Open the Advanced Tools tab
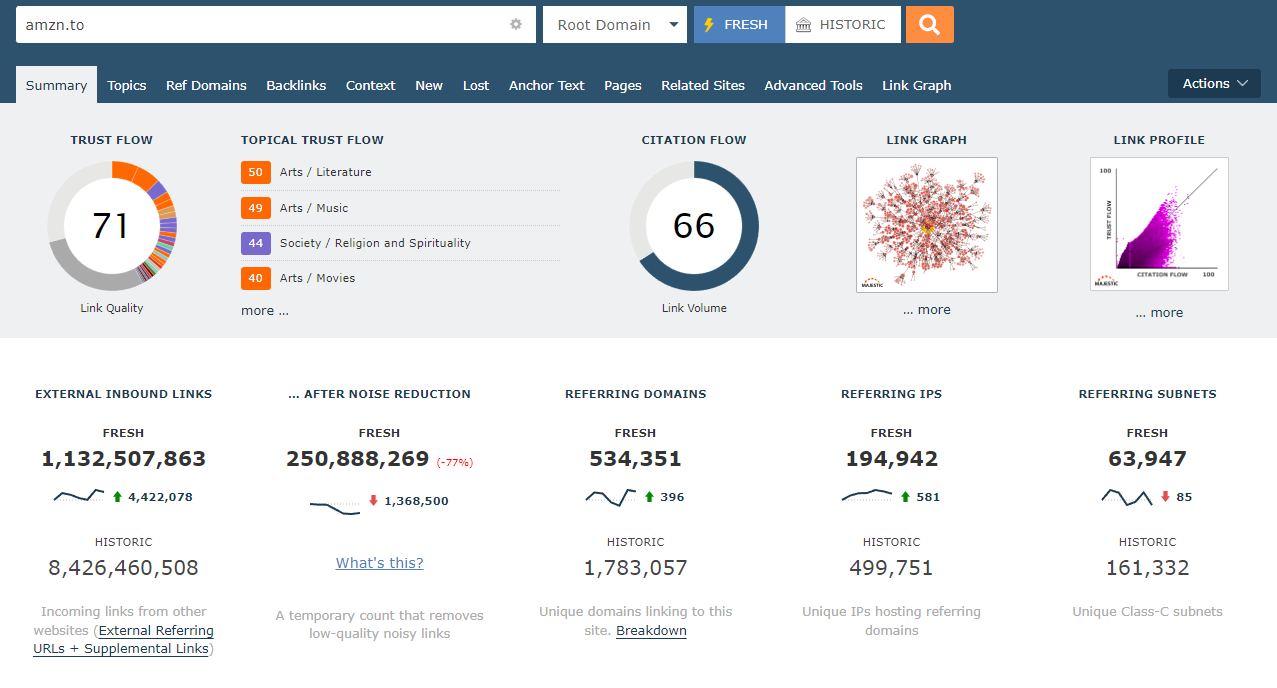This screenshot has height=688, width=1277. (x=813, y=85)
